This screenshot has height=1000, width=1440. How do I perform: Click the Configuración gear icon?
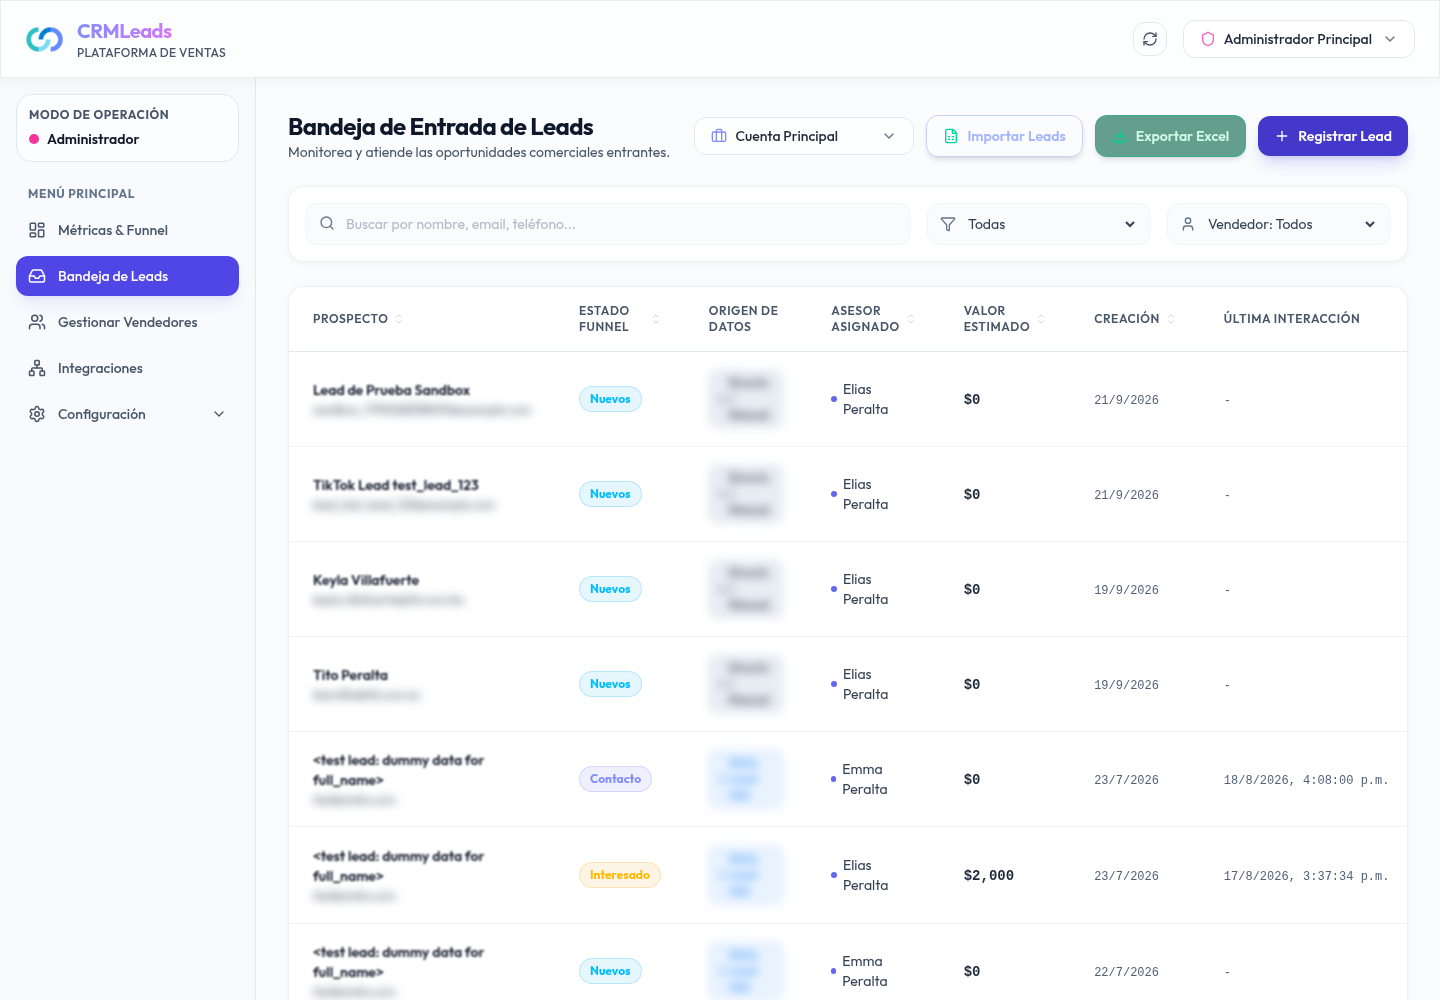[x=37, y=414]
